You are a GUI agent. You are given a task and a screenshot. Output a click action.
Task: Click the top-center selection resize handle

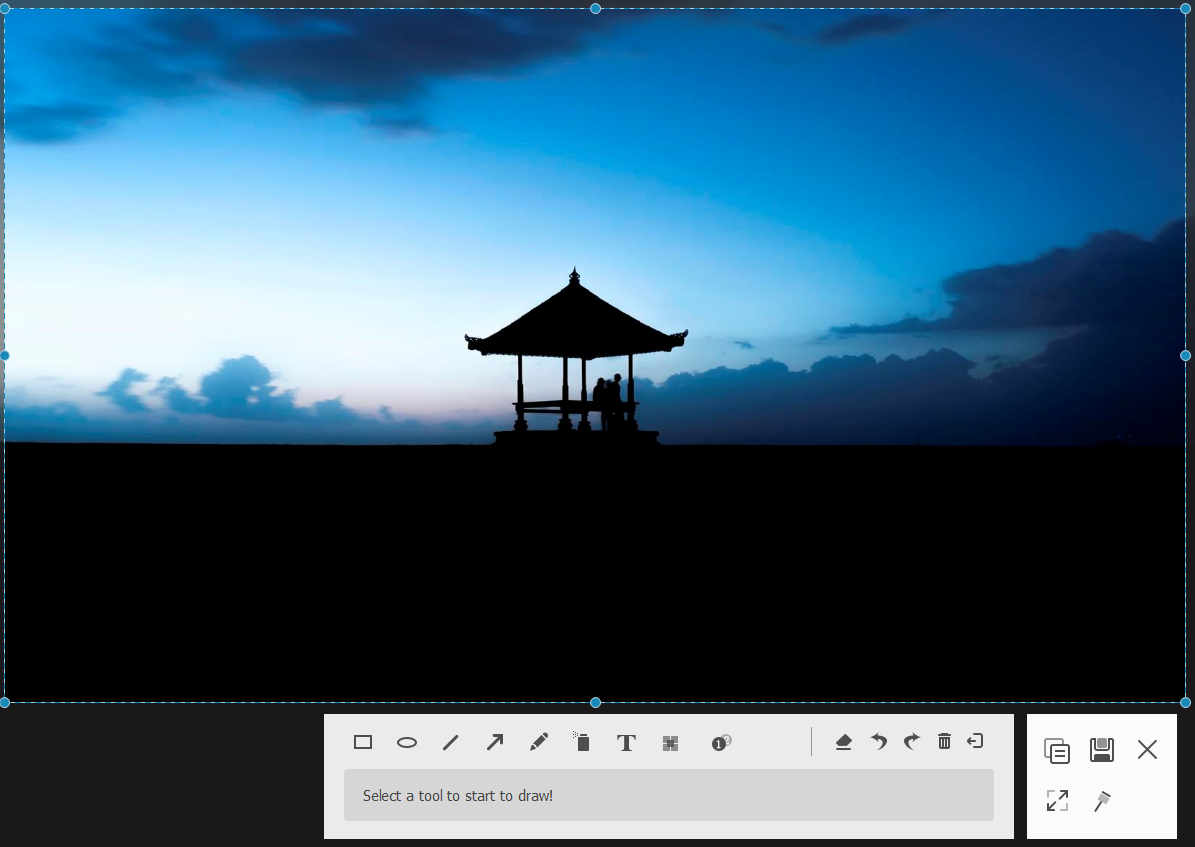[596, 9]
